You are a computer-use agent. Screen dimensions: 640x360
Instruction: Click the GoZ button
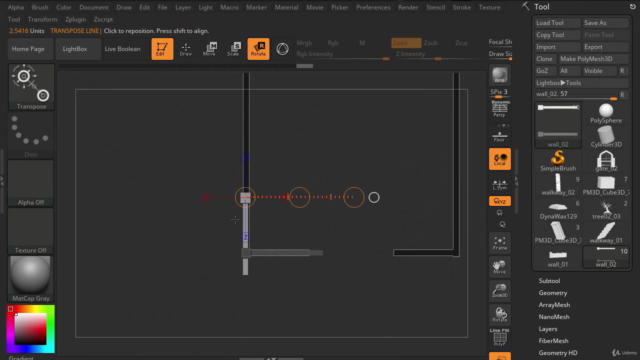[545, 71]
